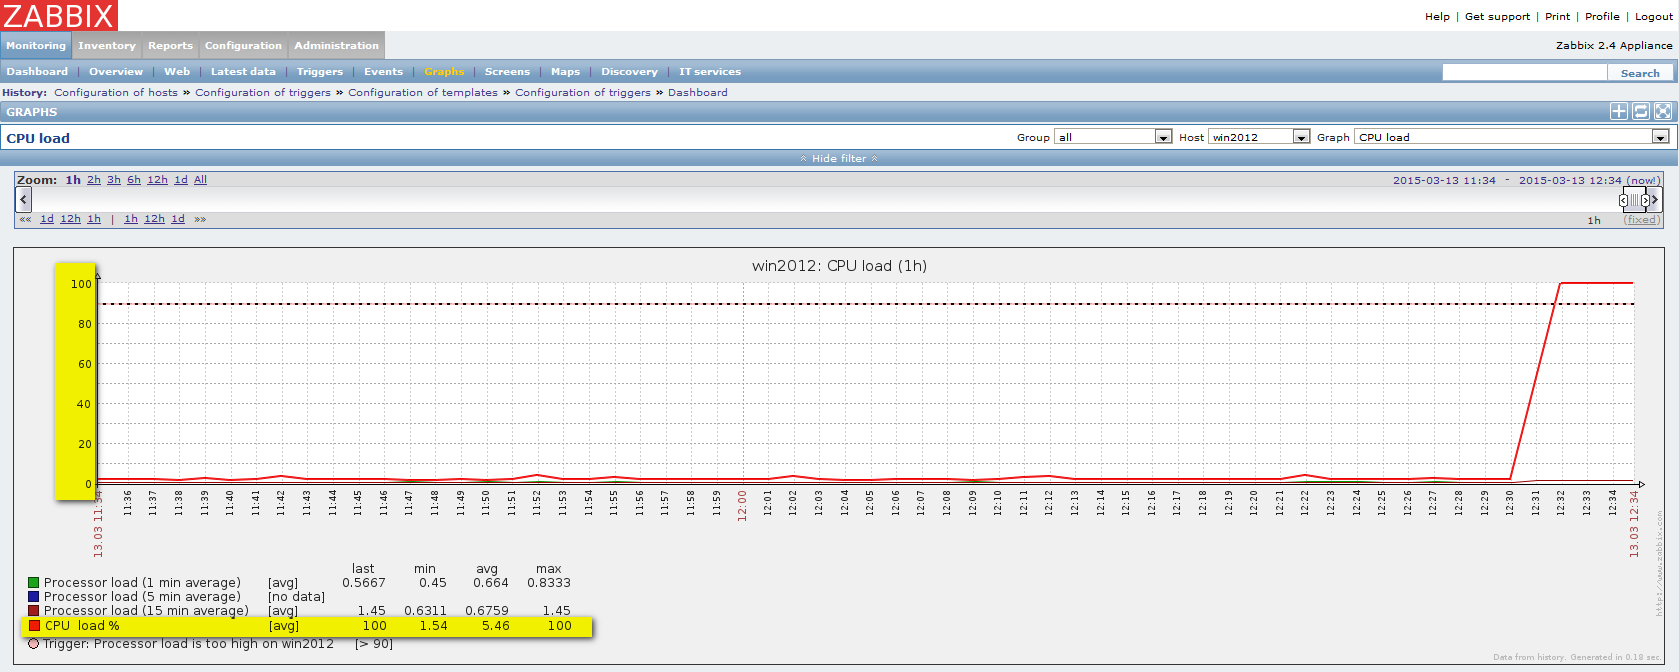The height and width of the screenshot is (672, 1679).
Task: Click the time slider grip handle
Action: (1634, 200)
